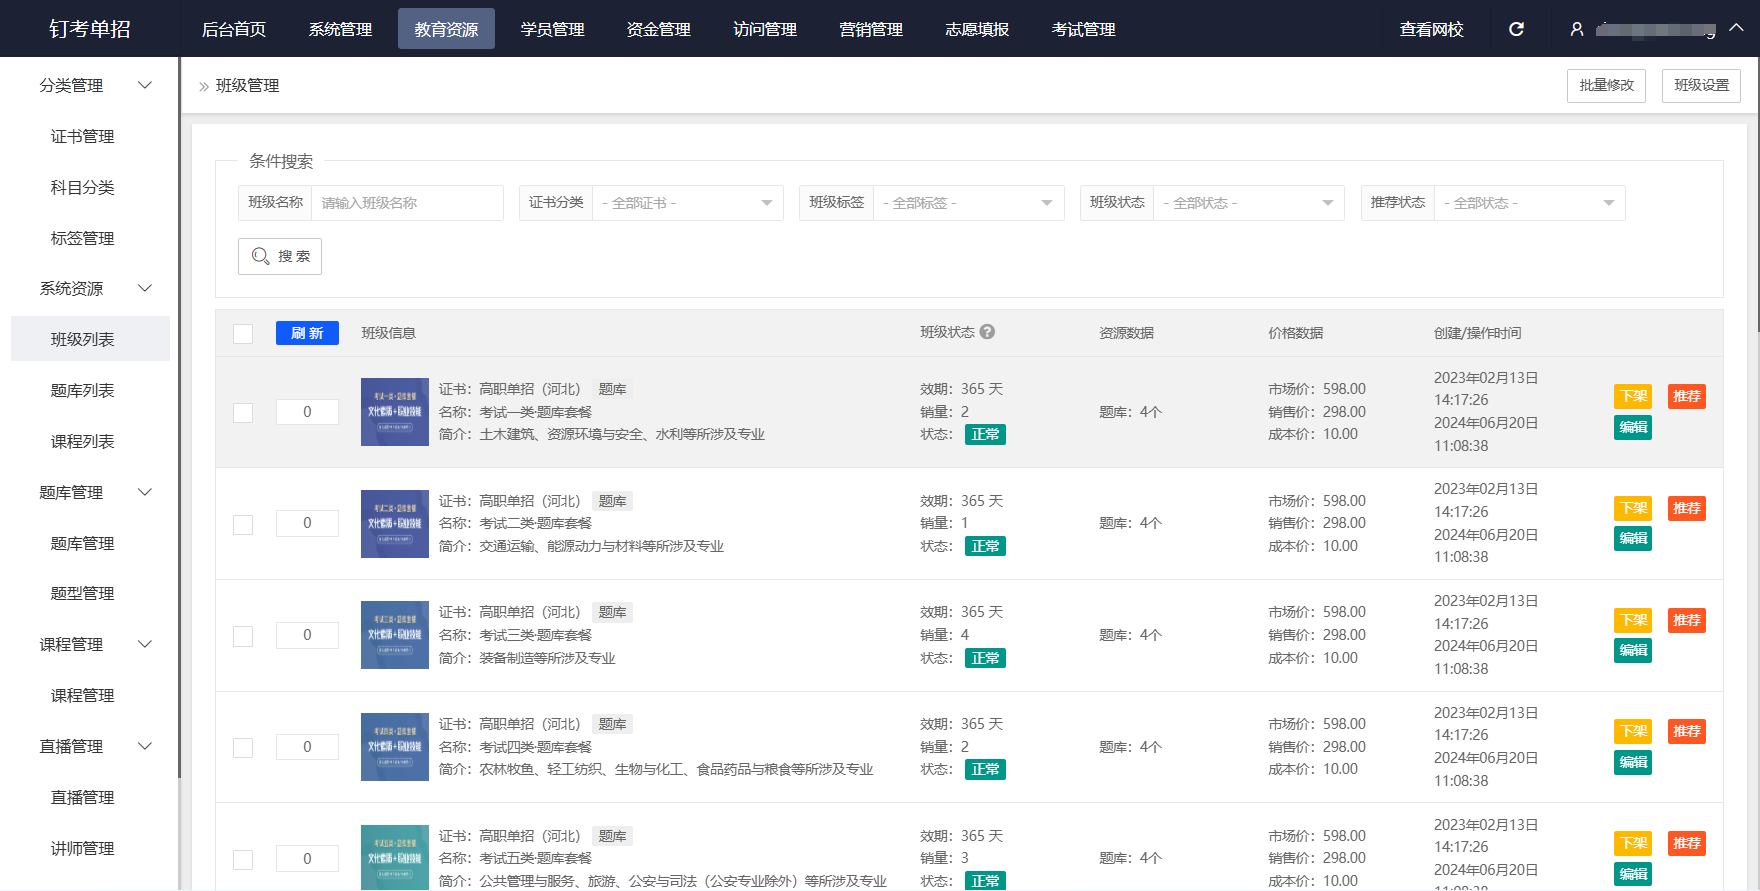Click the refresh icon in the top bar
Viewport: 1760px width, 891px height.
(x=1516, y=29)
